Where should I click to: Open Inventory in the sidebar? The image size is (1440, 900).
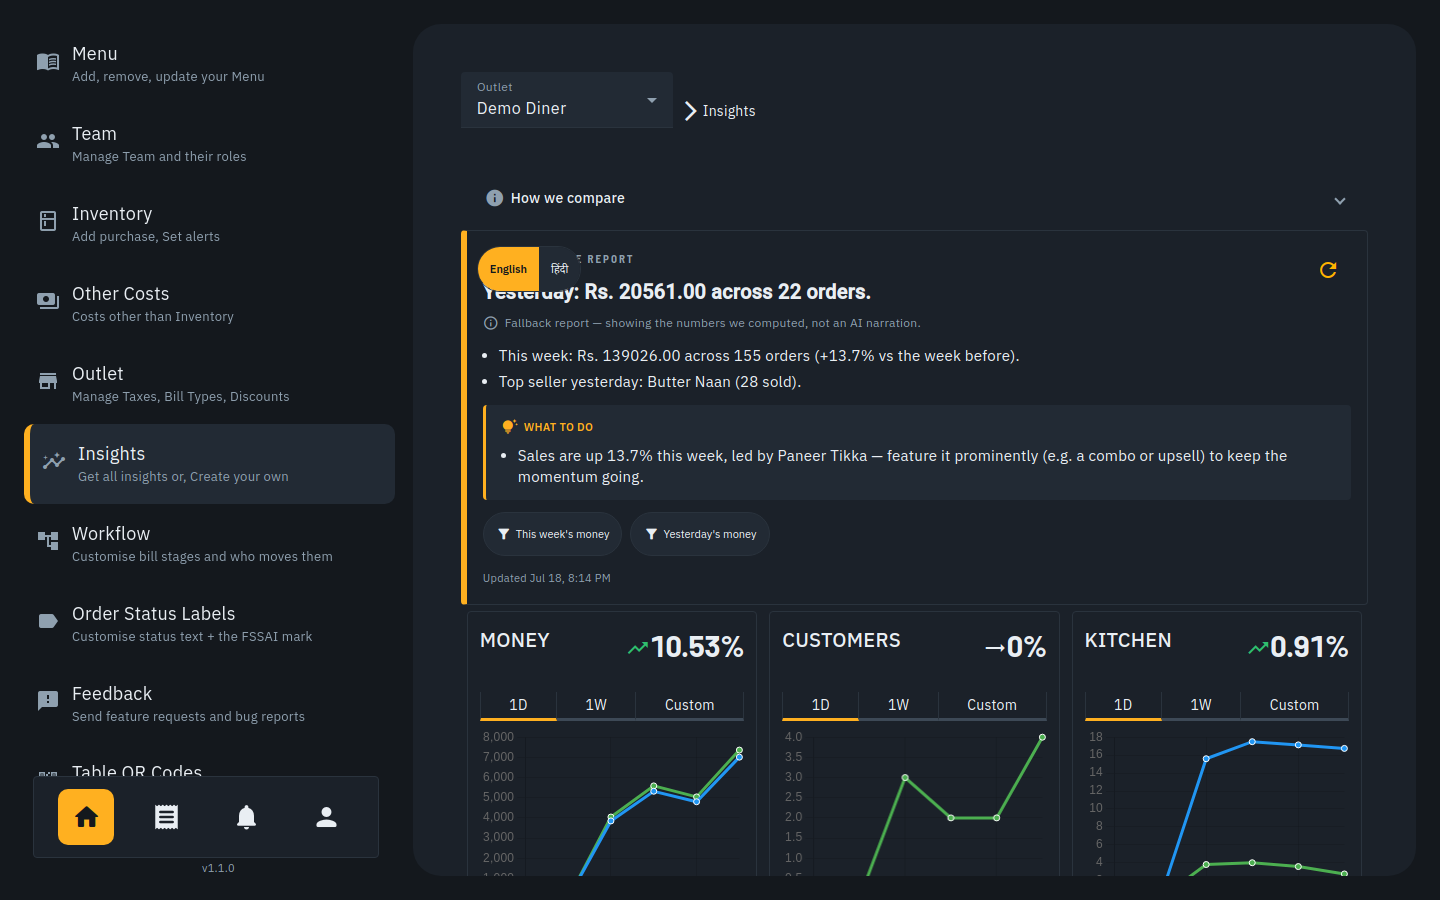point(209,224)
